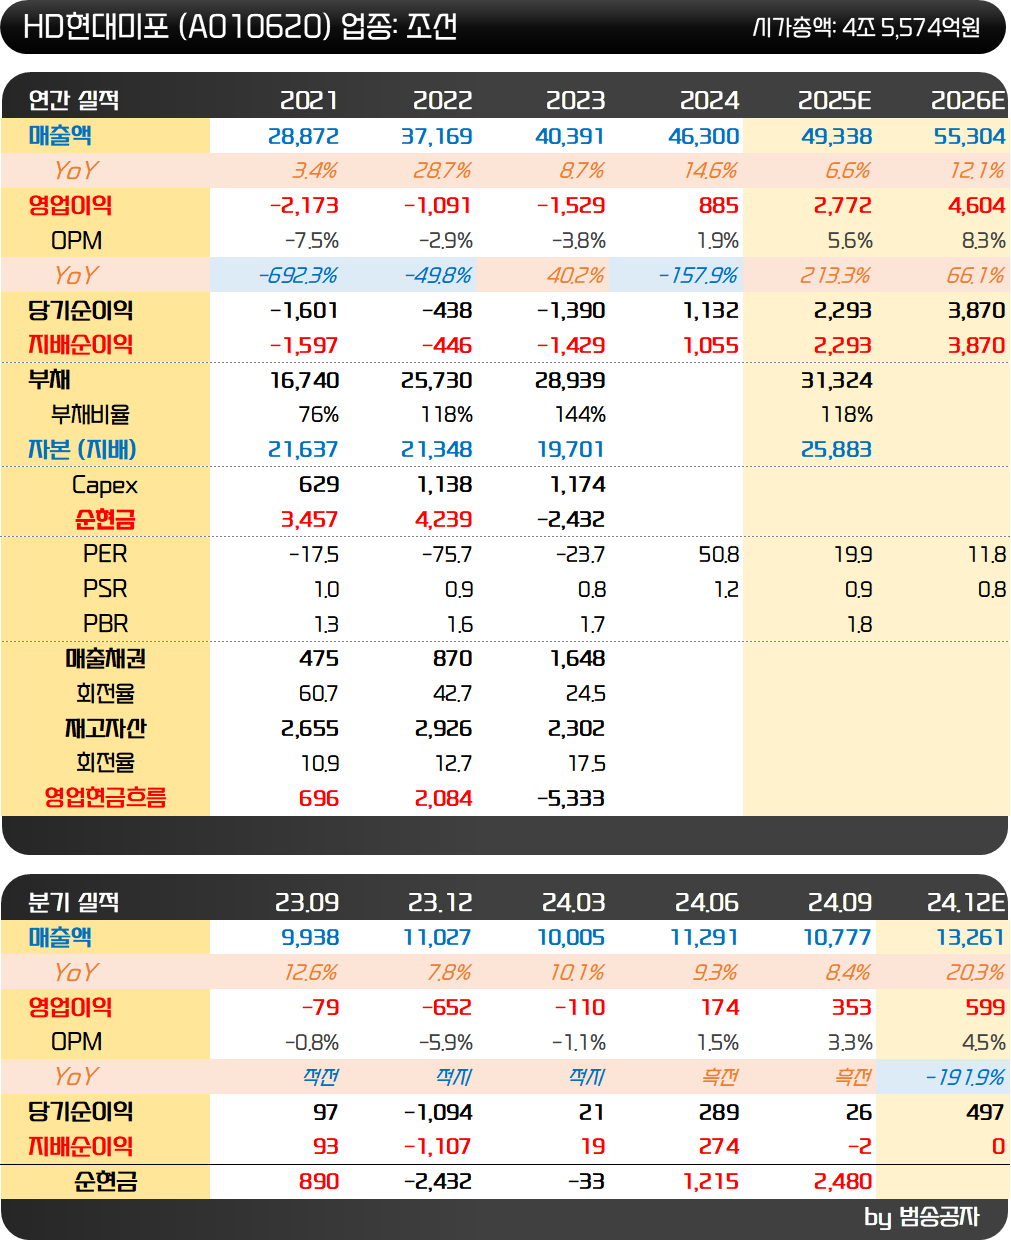
Task: Click the annual 영업이익 value 885
Action: [718, 206]
